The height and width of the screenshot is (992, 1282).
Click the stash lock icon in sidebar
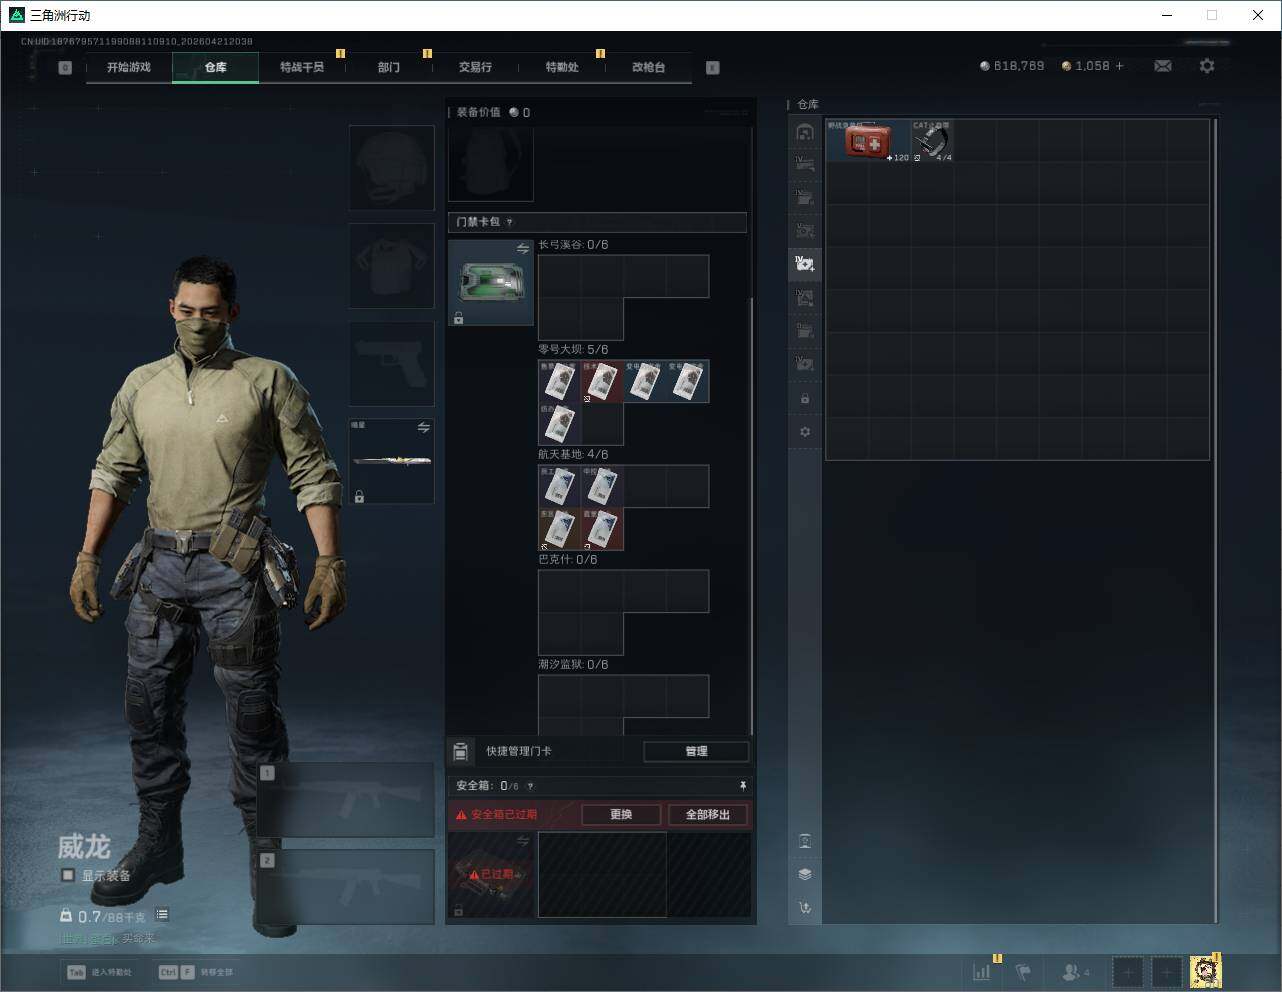pos(805,399)
